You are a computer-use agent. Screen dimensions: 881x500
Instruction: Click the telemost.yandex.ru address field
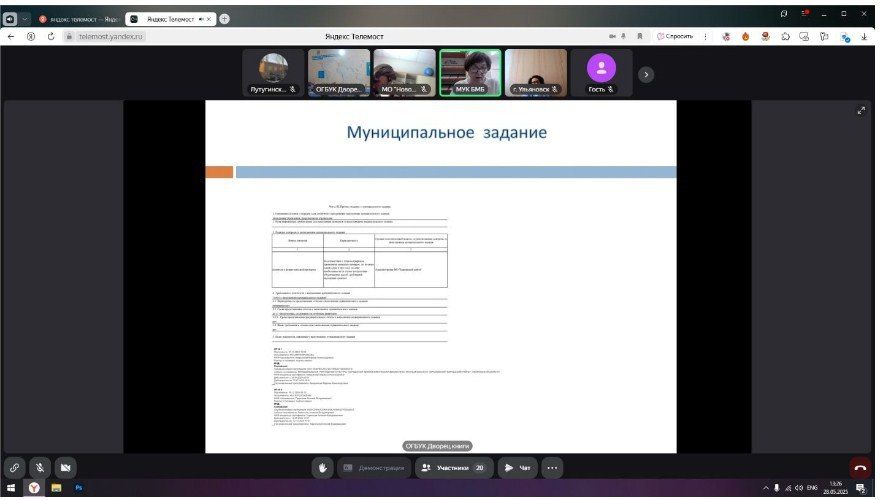tap(111, 37)
